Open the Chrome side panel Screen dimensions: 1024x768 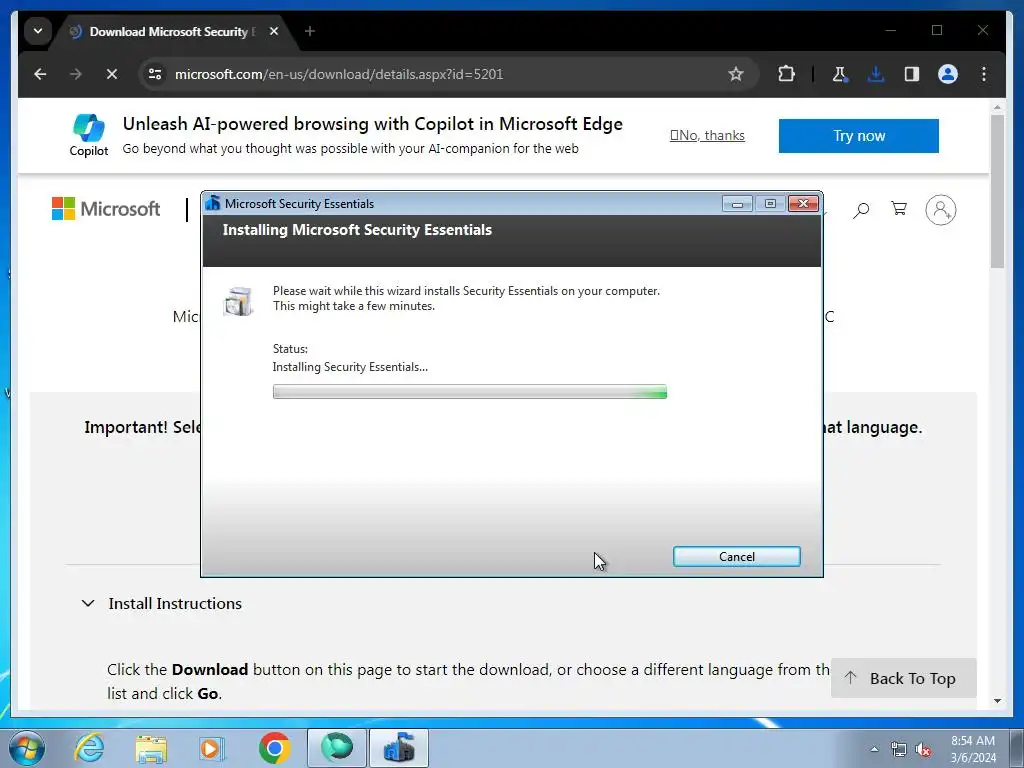912,74
